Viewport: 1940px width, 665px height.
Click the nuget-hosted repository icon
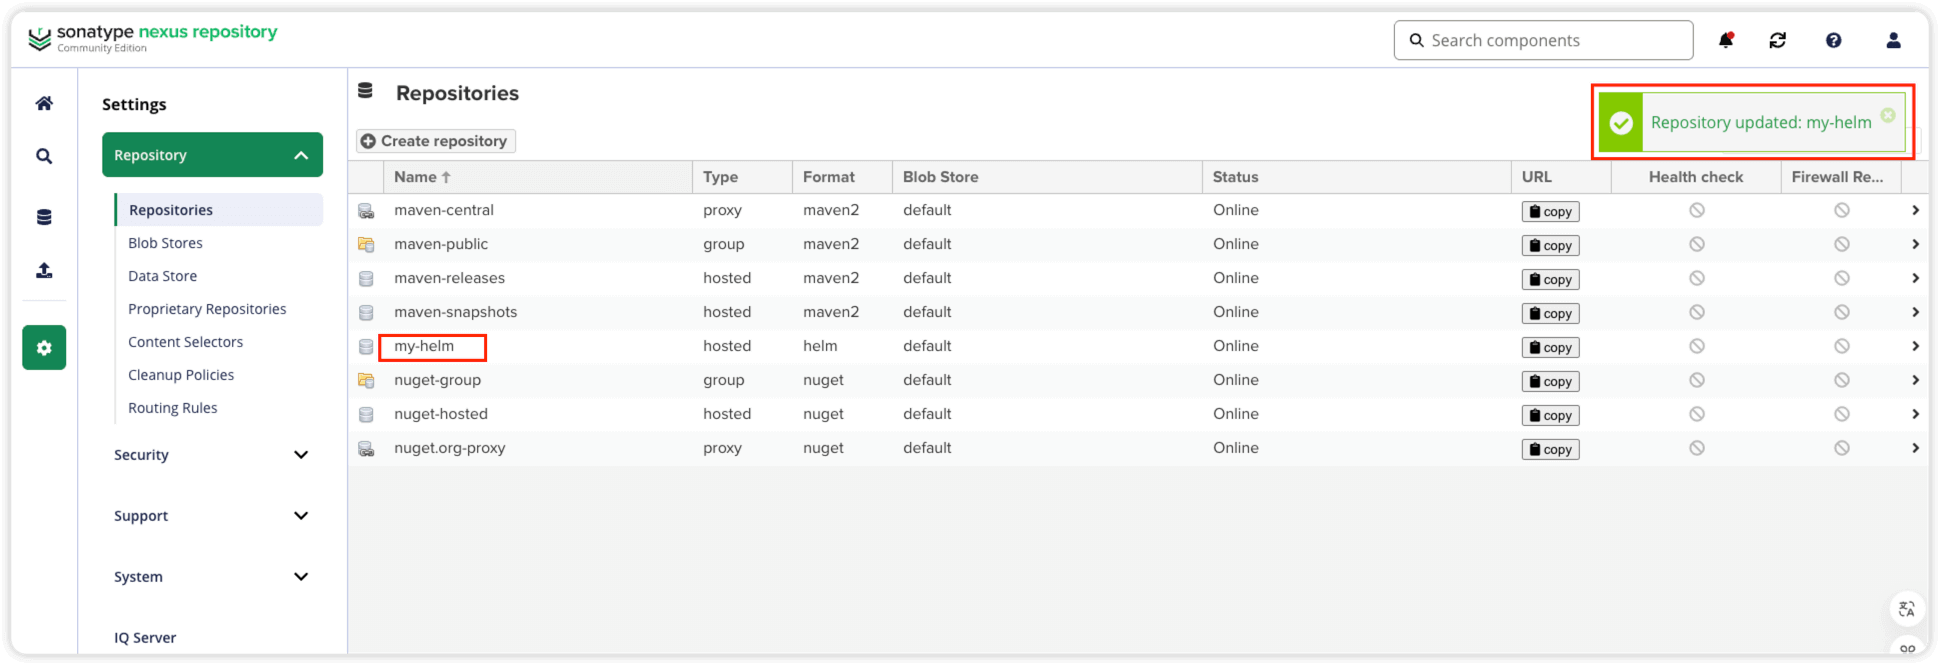tap(366, 415)
